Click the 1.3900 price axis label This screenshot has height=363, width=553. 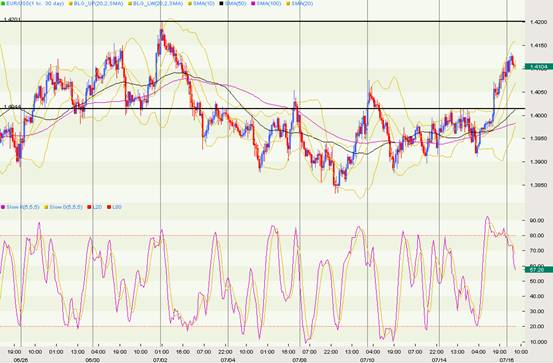538,162
